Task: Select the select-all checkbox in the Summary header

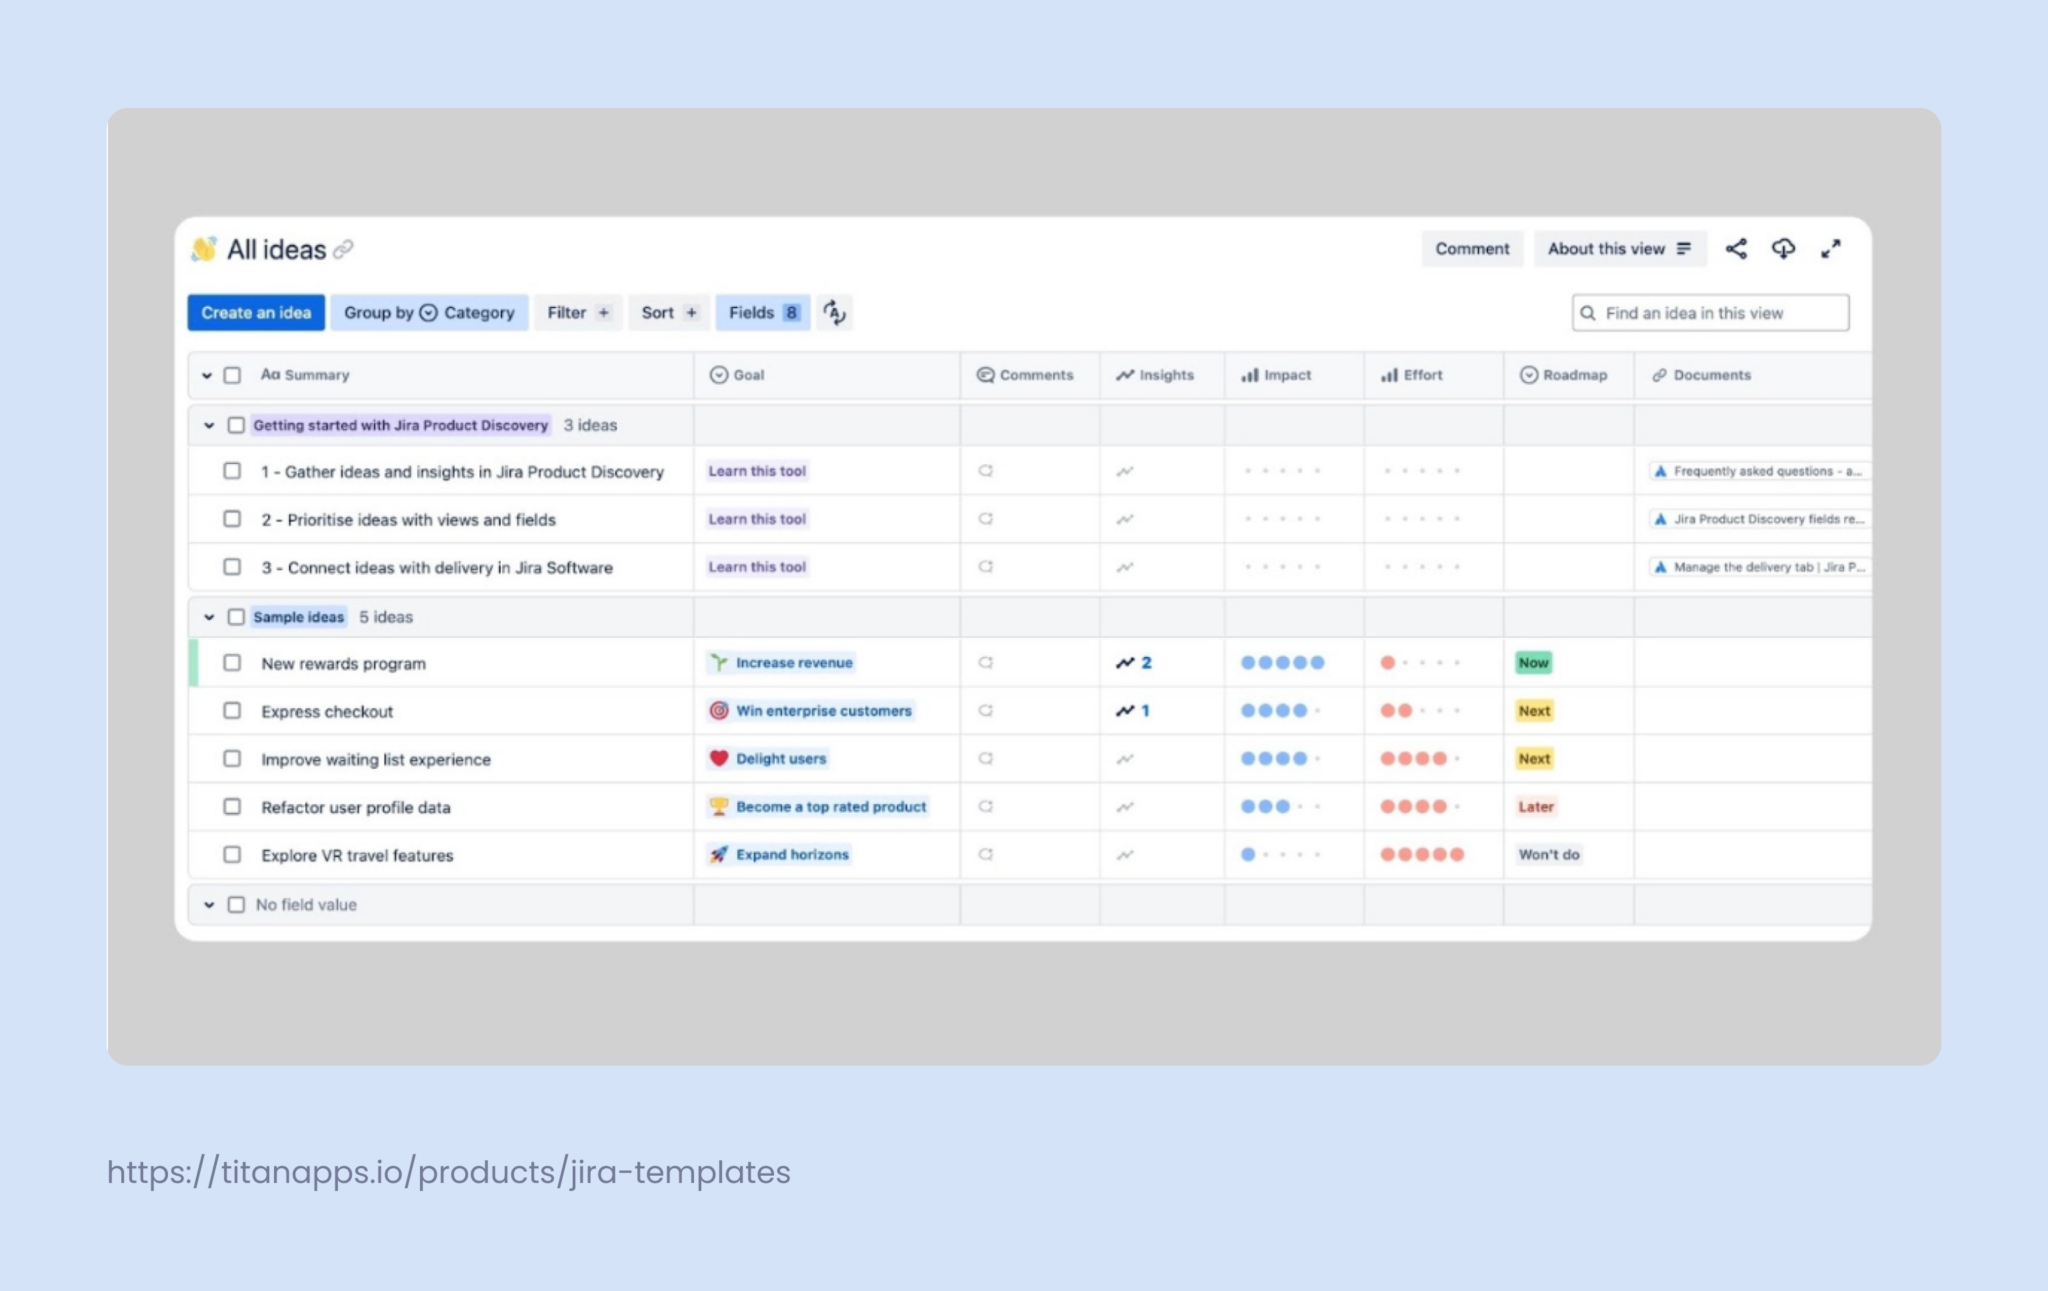Action: click(x=233, y=375)
